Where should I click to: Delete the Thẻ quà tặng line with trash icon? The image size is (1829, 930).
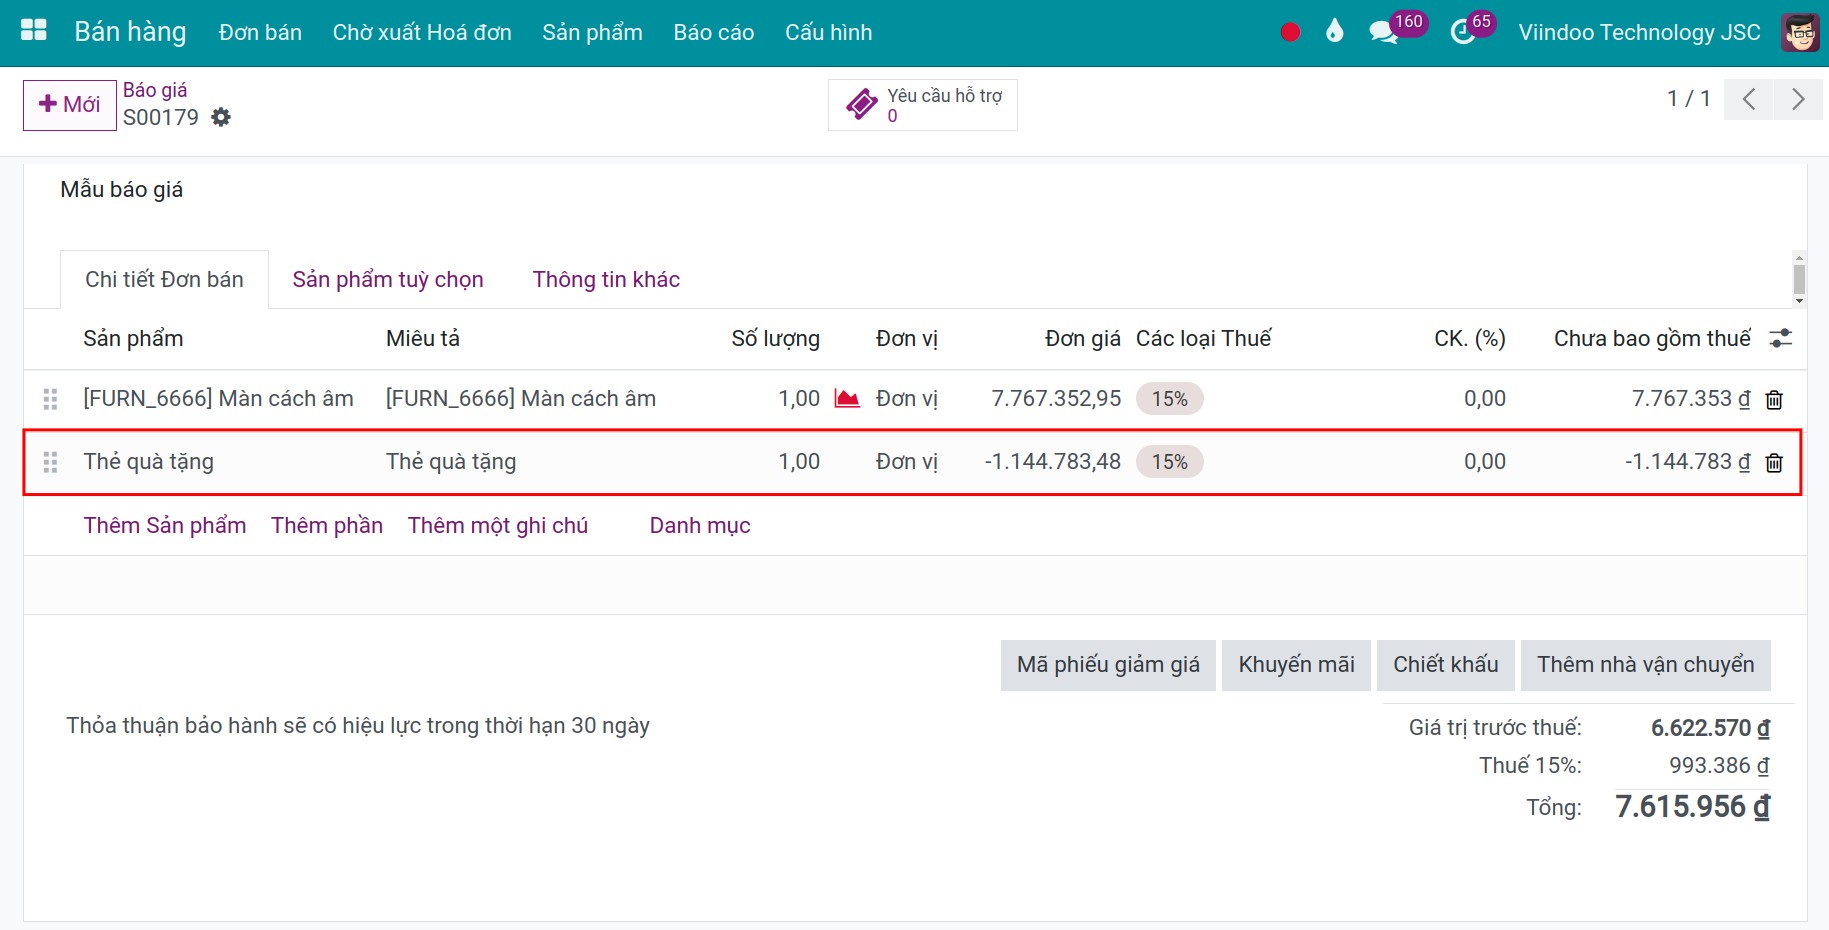[x=1774, y=462]
